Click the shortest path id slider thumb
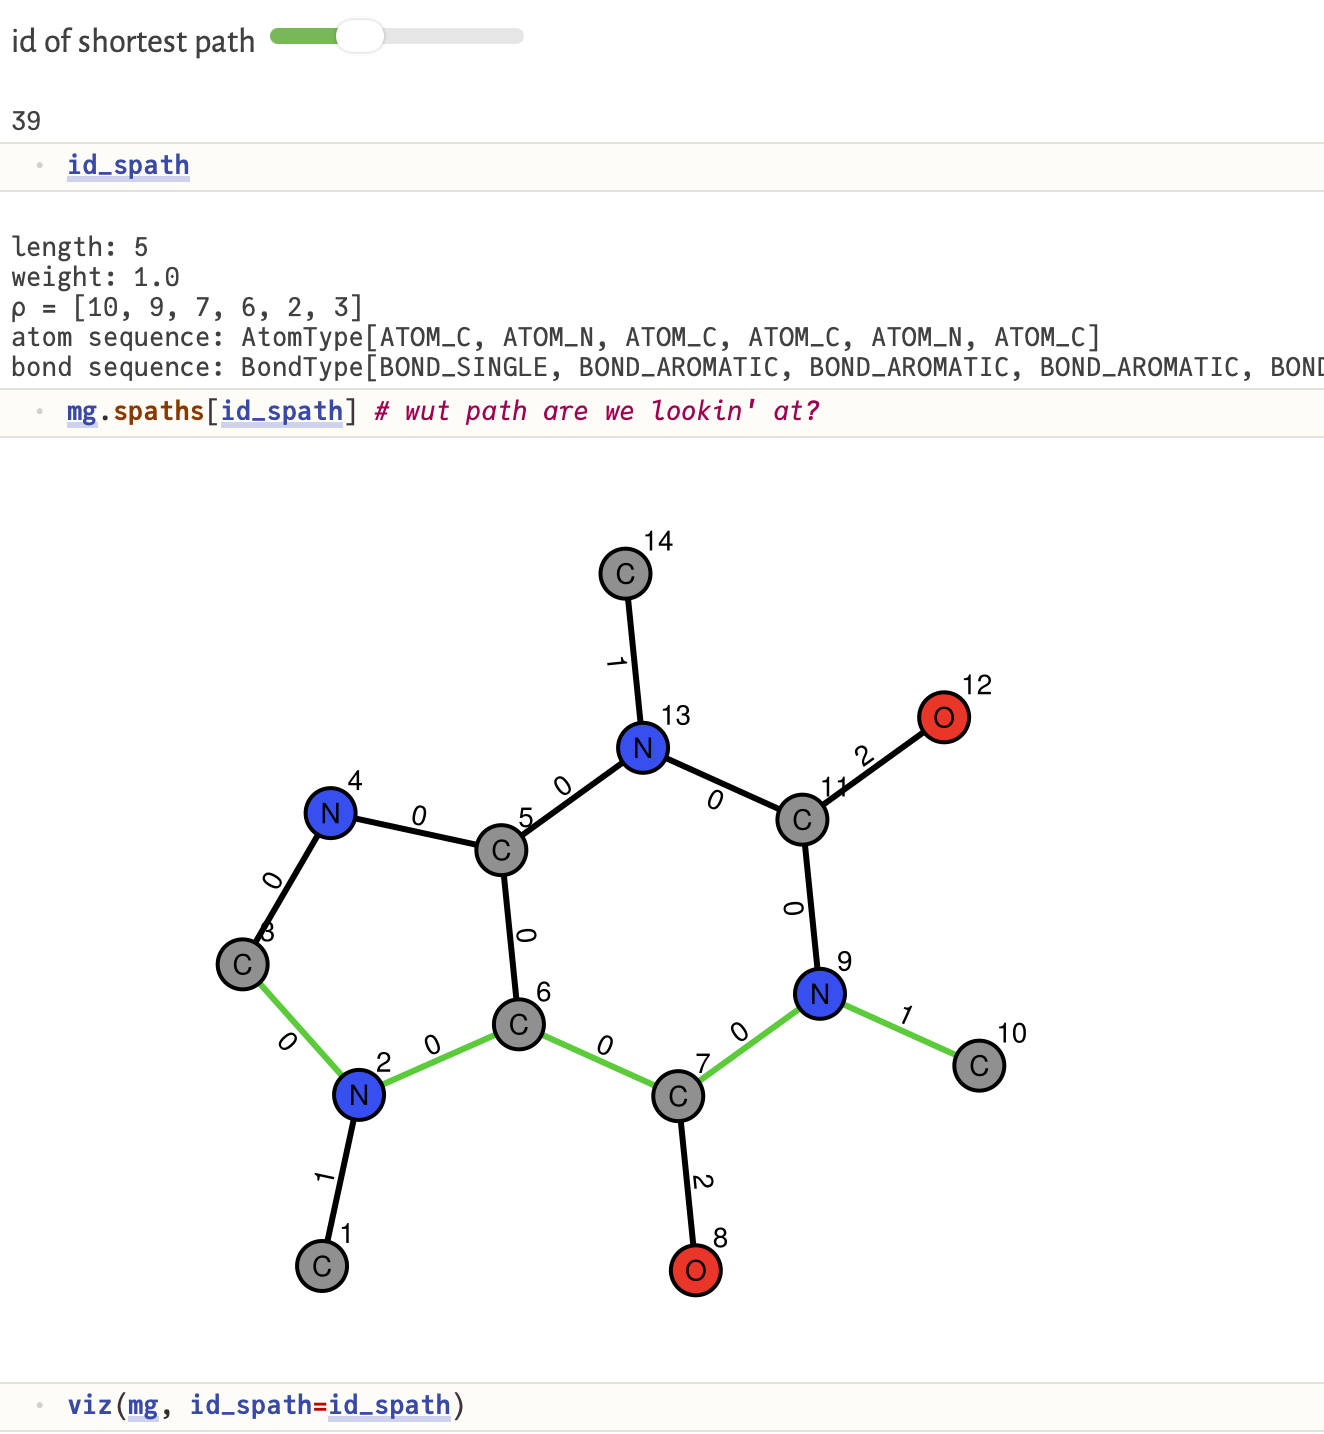 (x=359, y=37)
